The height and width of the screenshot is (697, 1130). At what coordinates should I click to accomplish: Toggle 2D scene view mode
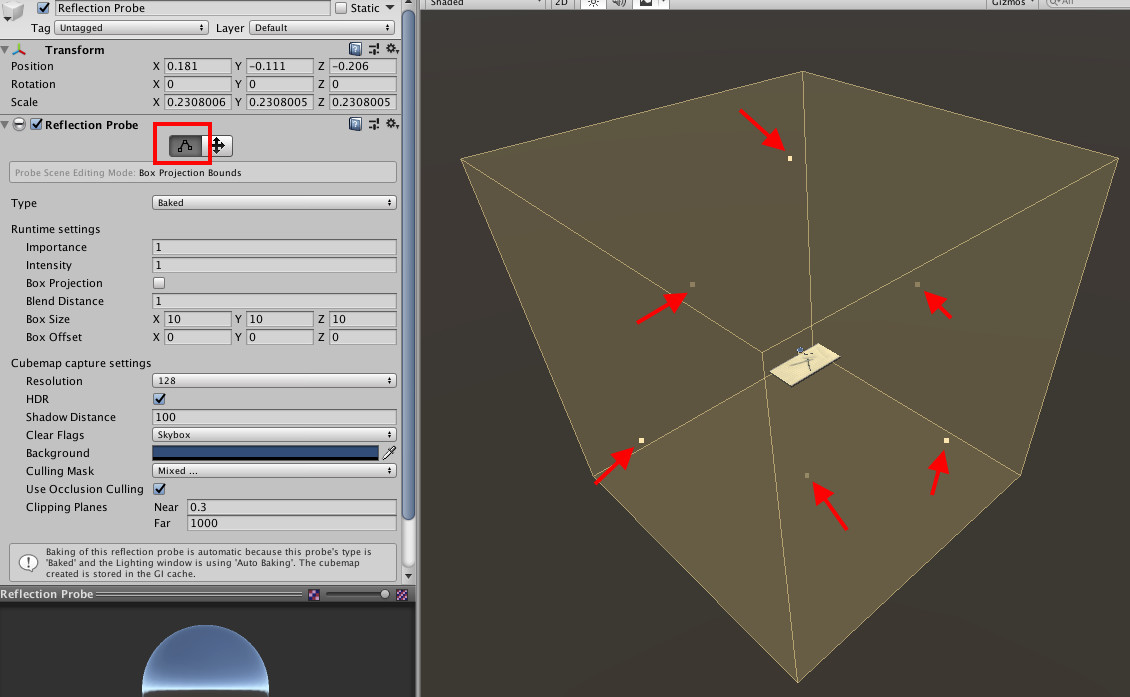point(561,3)
